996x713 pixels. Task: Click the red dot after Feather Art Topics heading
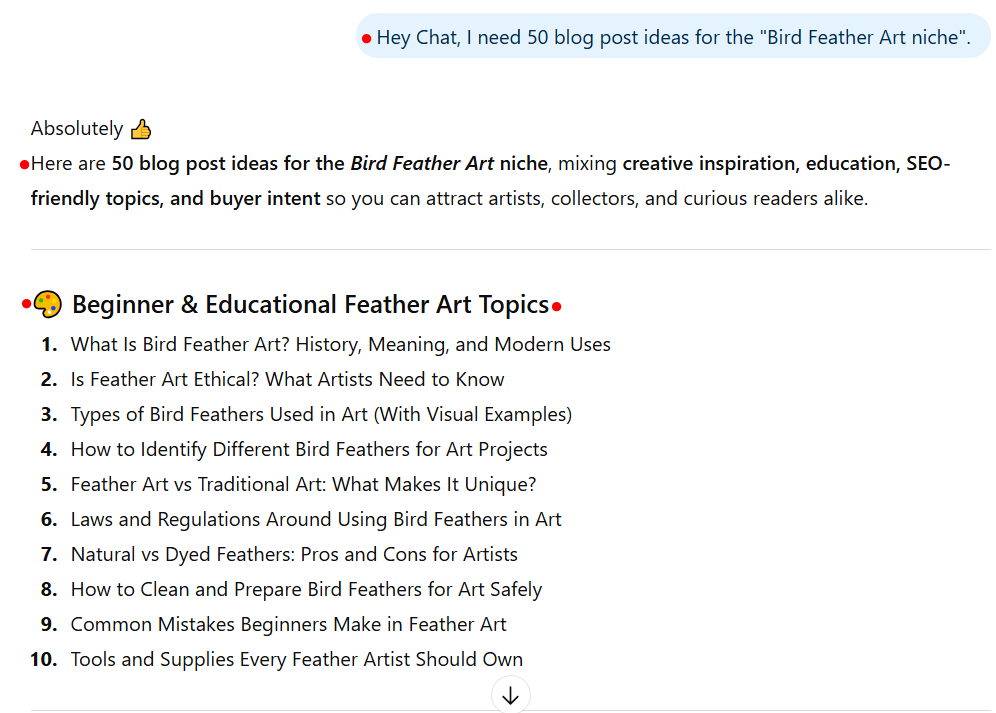[556, 305]
